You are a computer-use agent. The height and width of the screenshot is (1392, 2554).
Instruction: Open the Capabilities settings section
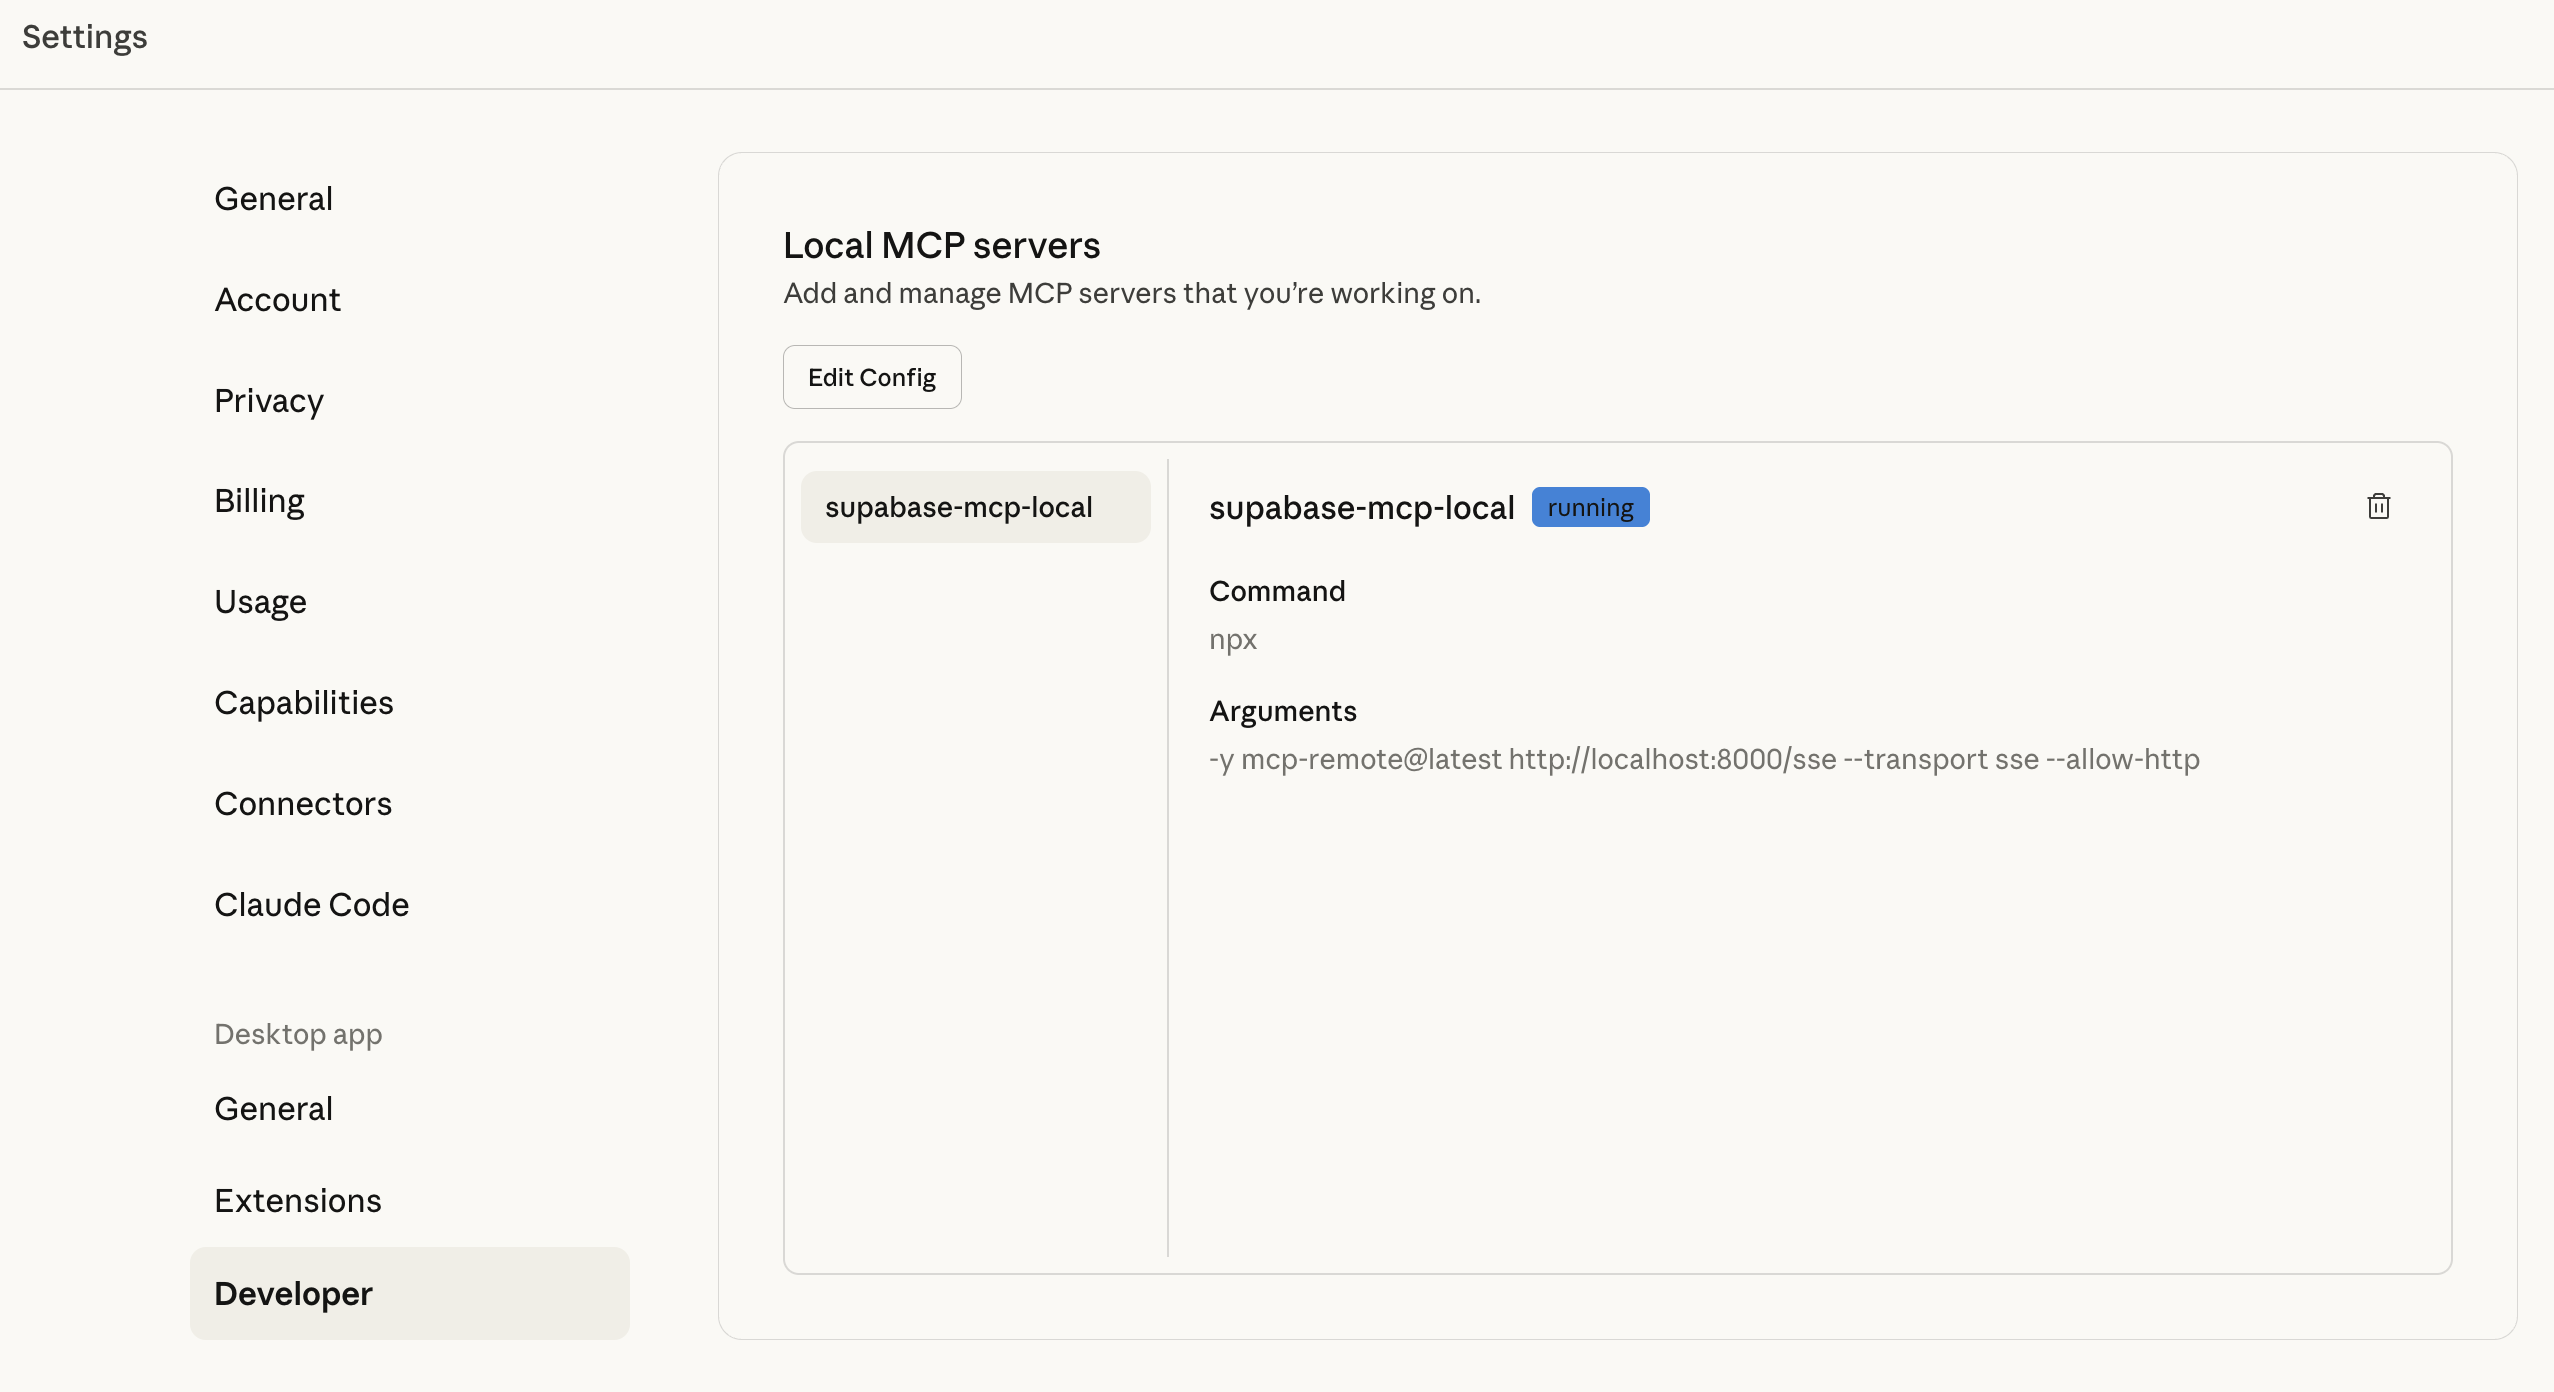(303, 702)
